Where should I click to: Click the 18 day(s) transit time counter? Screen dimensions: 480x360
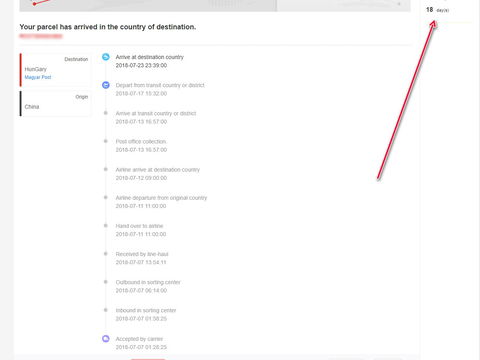coord(437,10)
